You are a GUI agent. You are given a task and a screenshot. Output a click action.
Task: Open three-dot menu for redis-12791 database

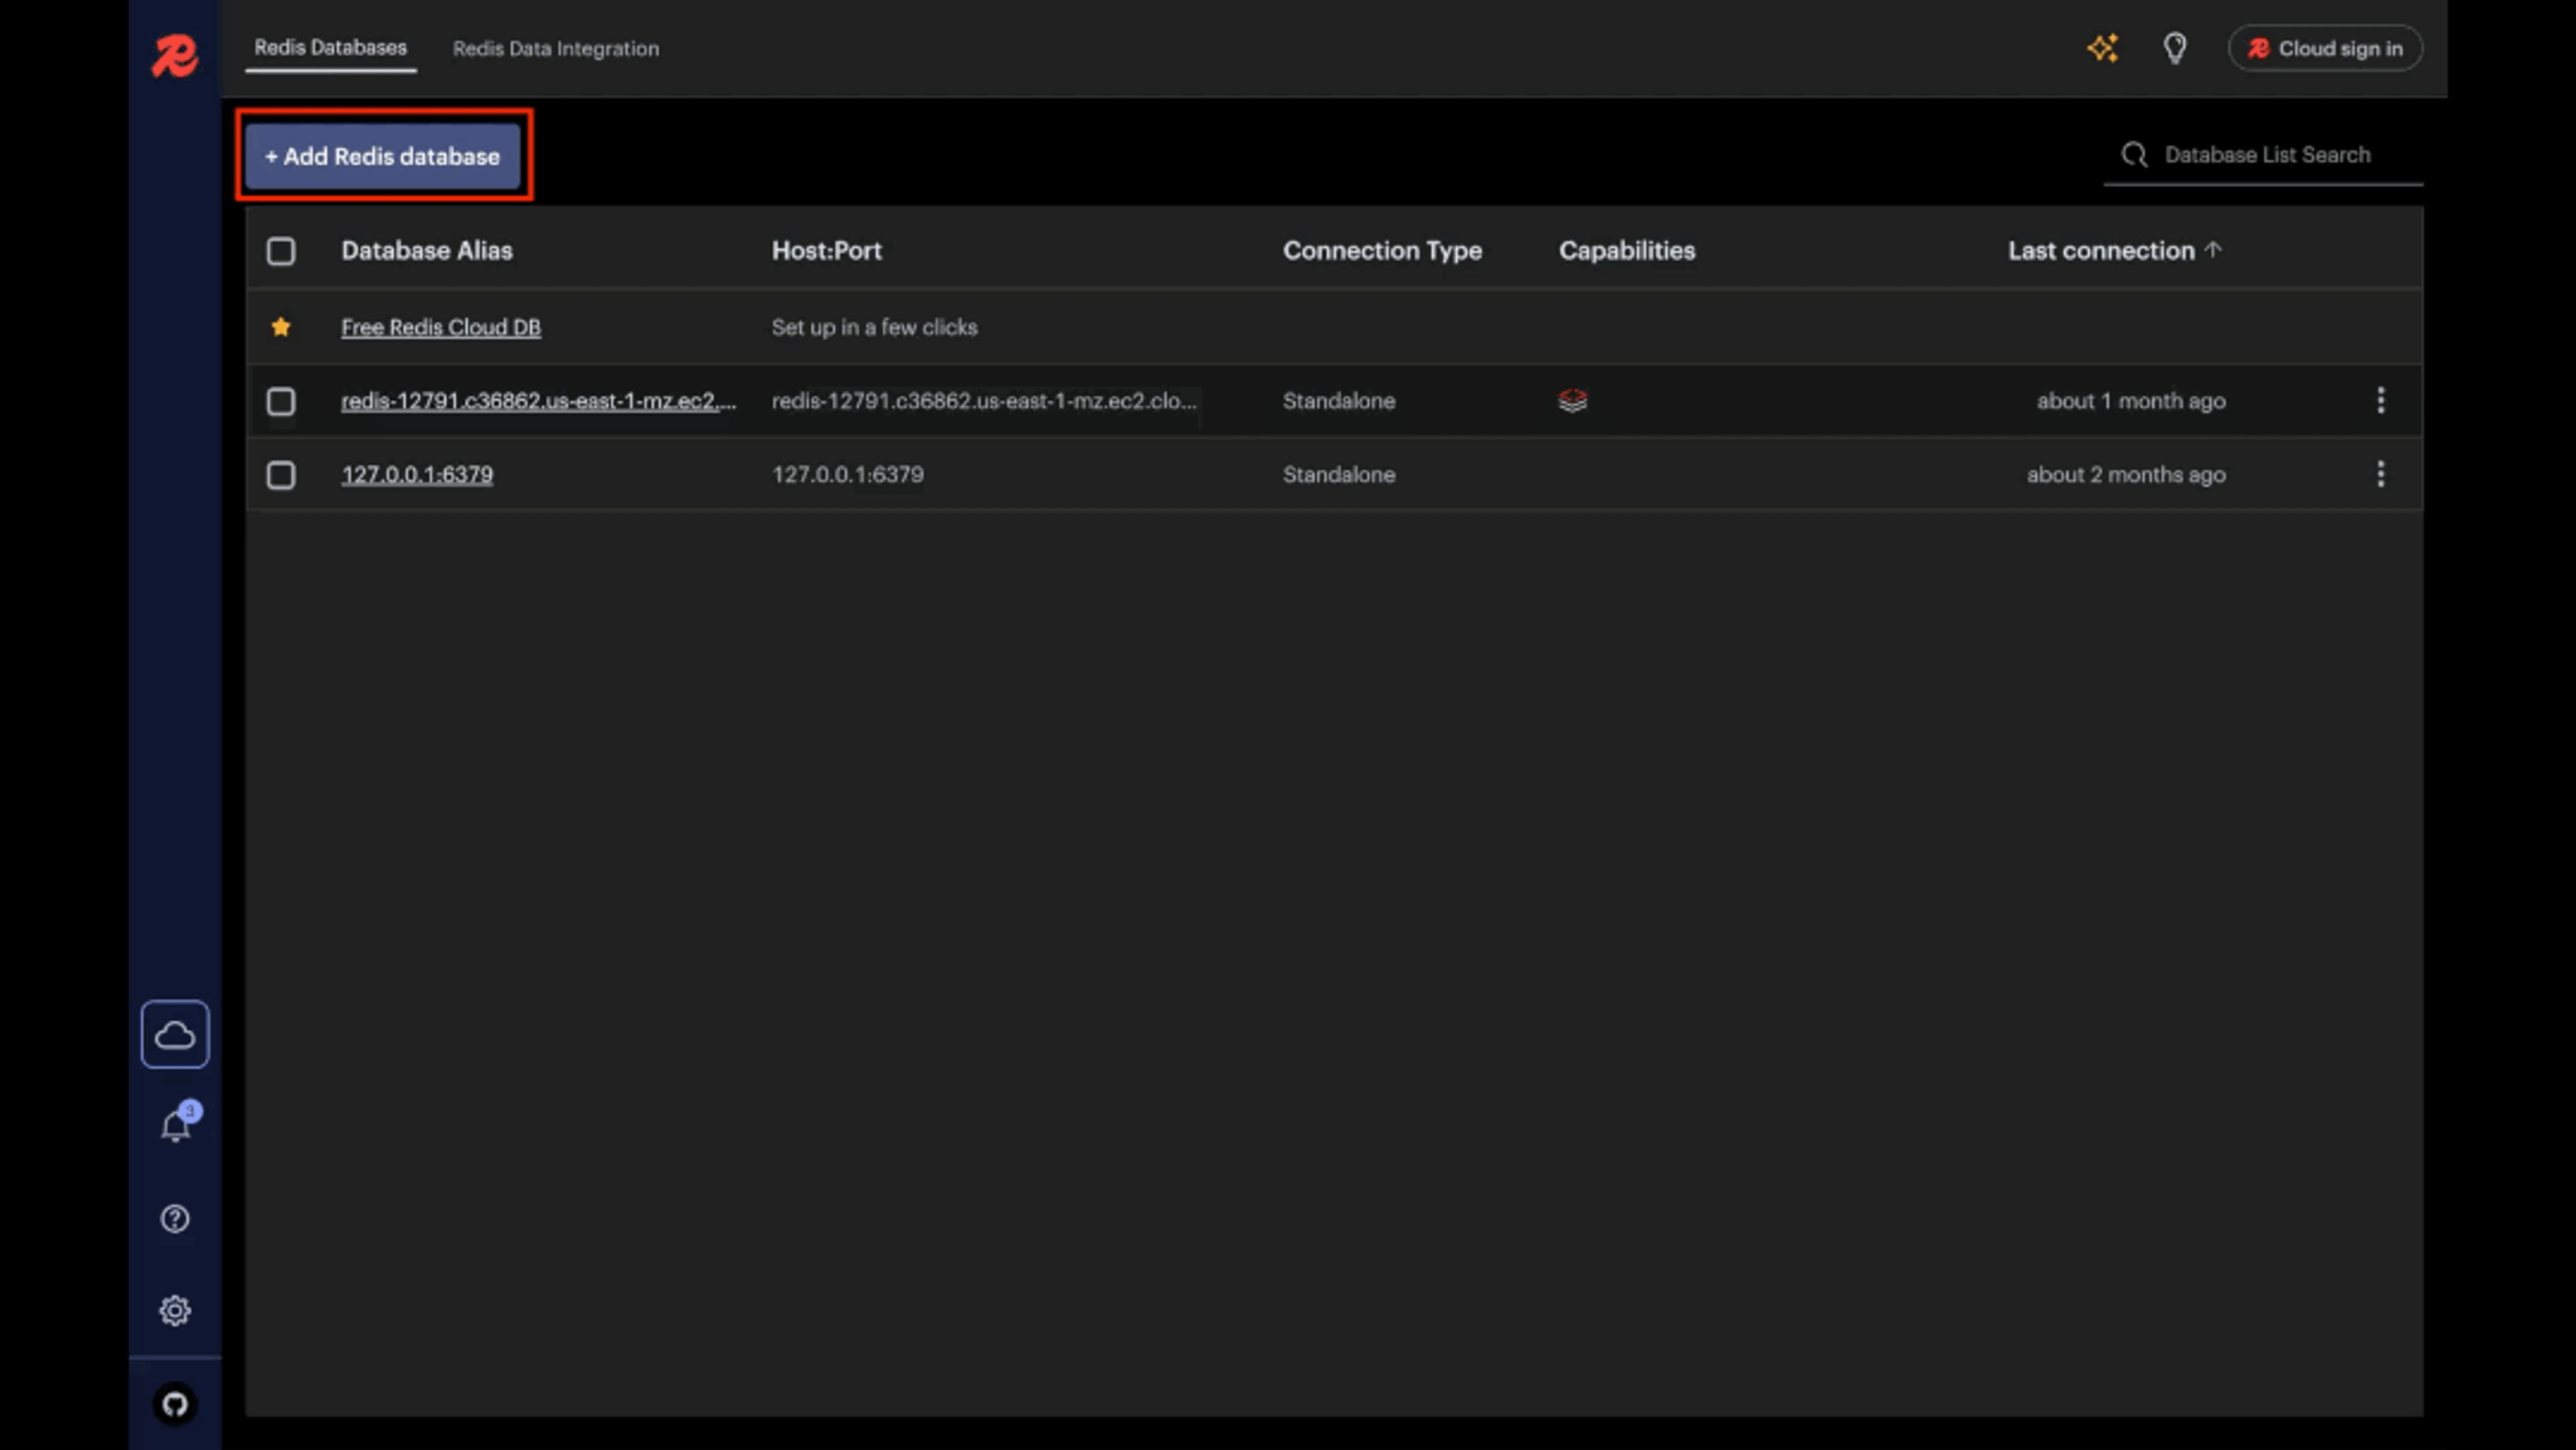coord(2380,400)
